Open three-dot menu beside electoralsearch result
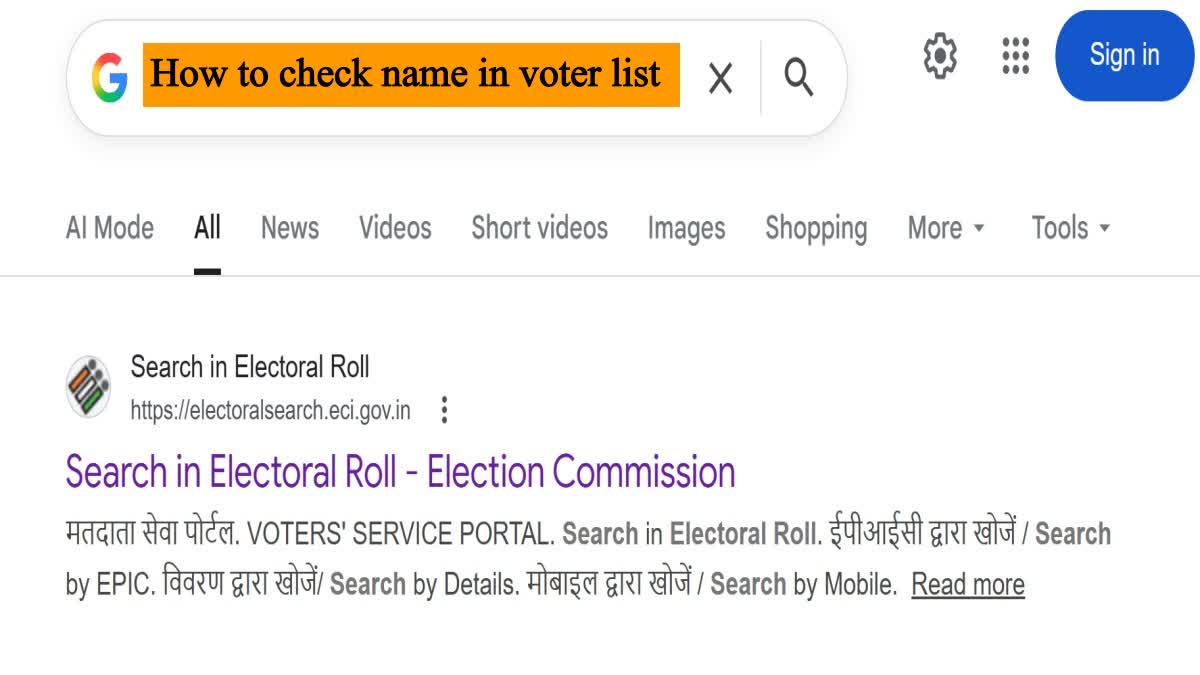The image size is (1200, 675). click(x=445, y=410)
